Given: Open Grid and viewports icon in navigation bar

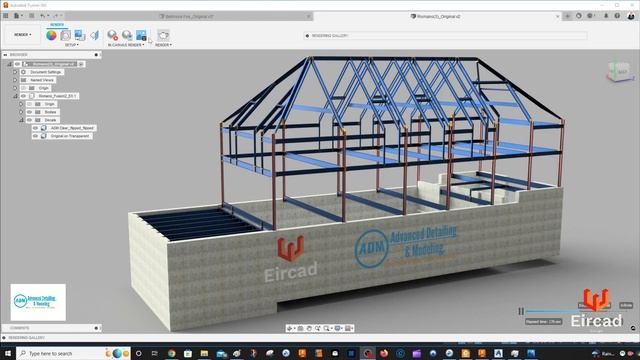Looking at the screenshot, I should tap(349, 328).
